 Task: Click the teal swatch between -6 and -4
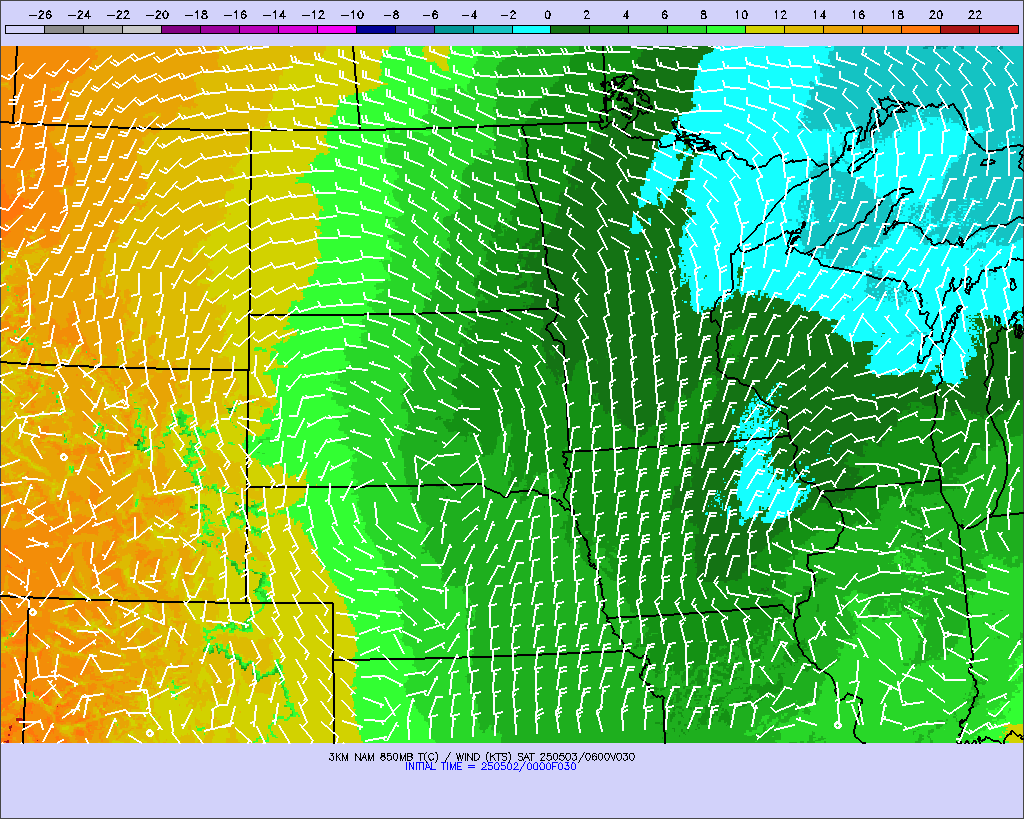click(x=454, y=29)
